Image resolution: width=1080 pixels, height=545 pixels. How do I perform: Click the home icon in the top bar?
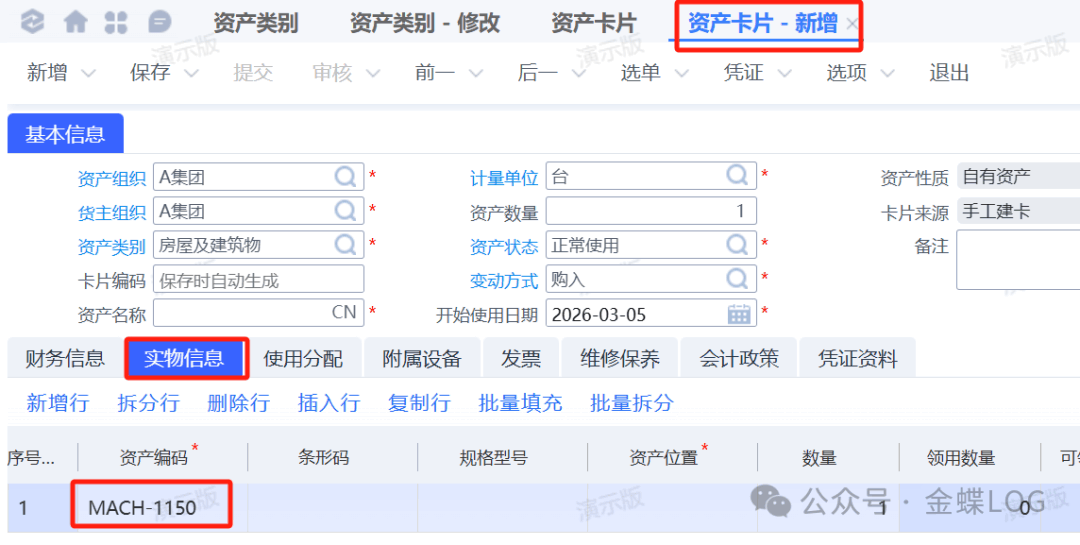coord(75,22)
